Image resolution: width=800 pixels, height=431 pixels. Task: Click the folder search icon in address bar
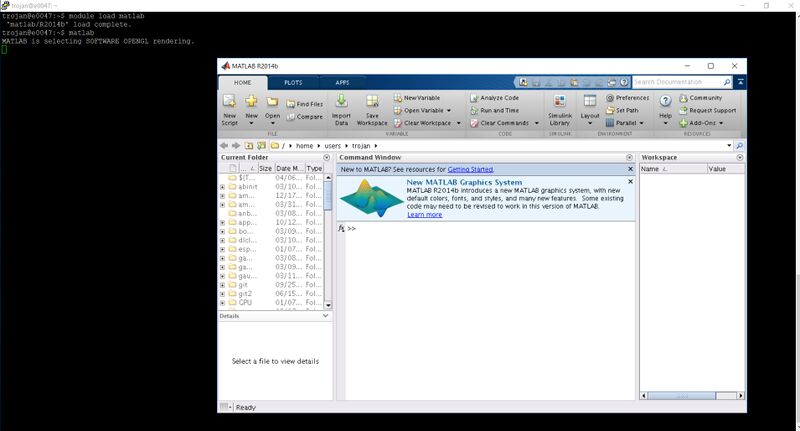[x=739, y=146]
